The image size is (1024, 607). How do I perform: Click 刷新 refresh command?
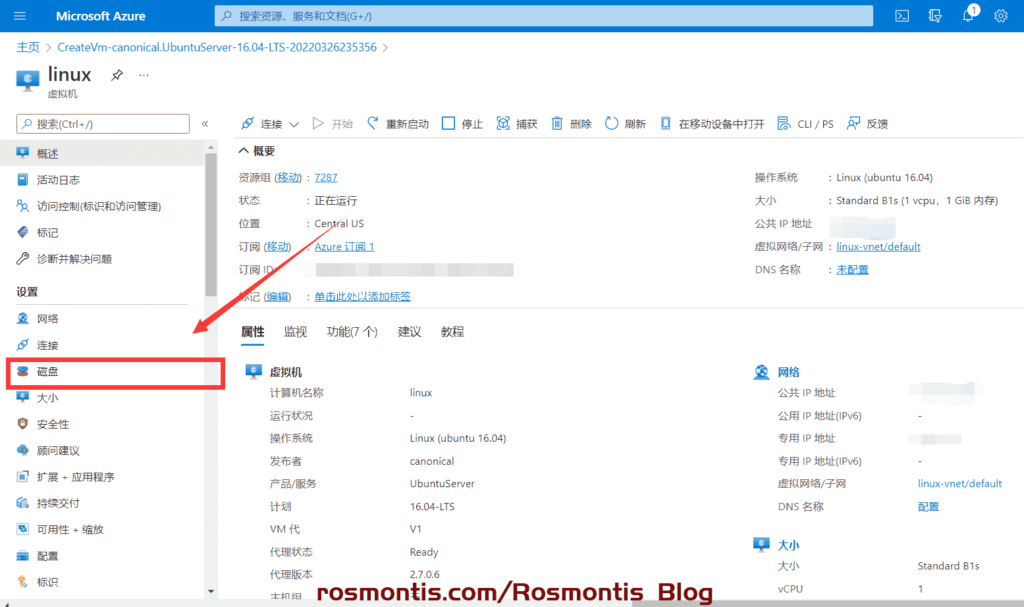(625, 123)
